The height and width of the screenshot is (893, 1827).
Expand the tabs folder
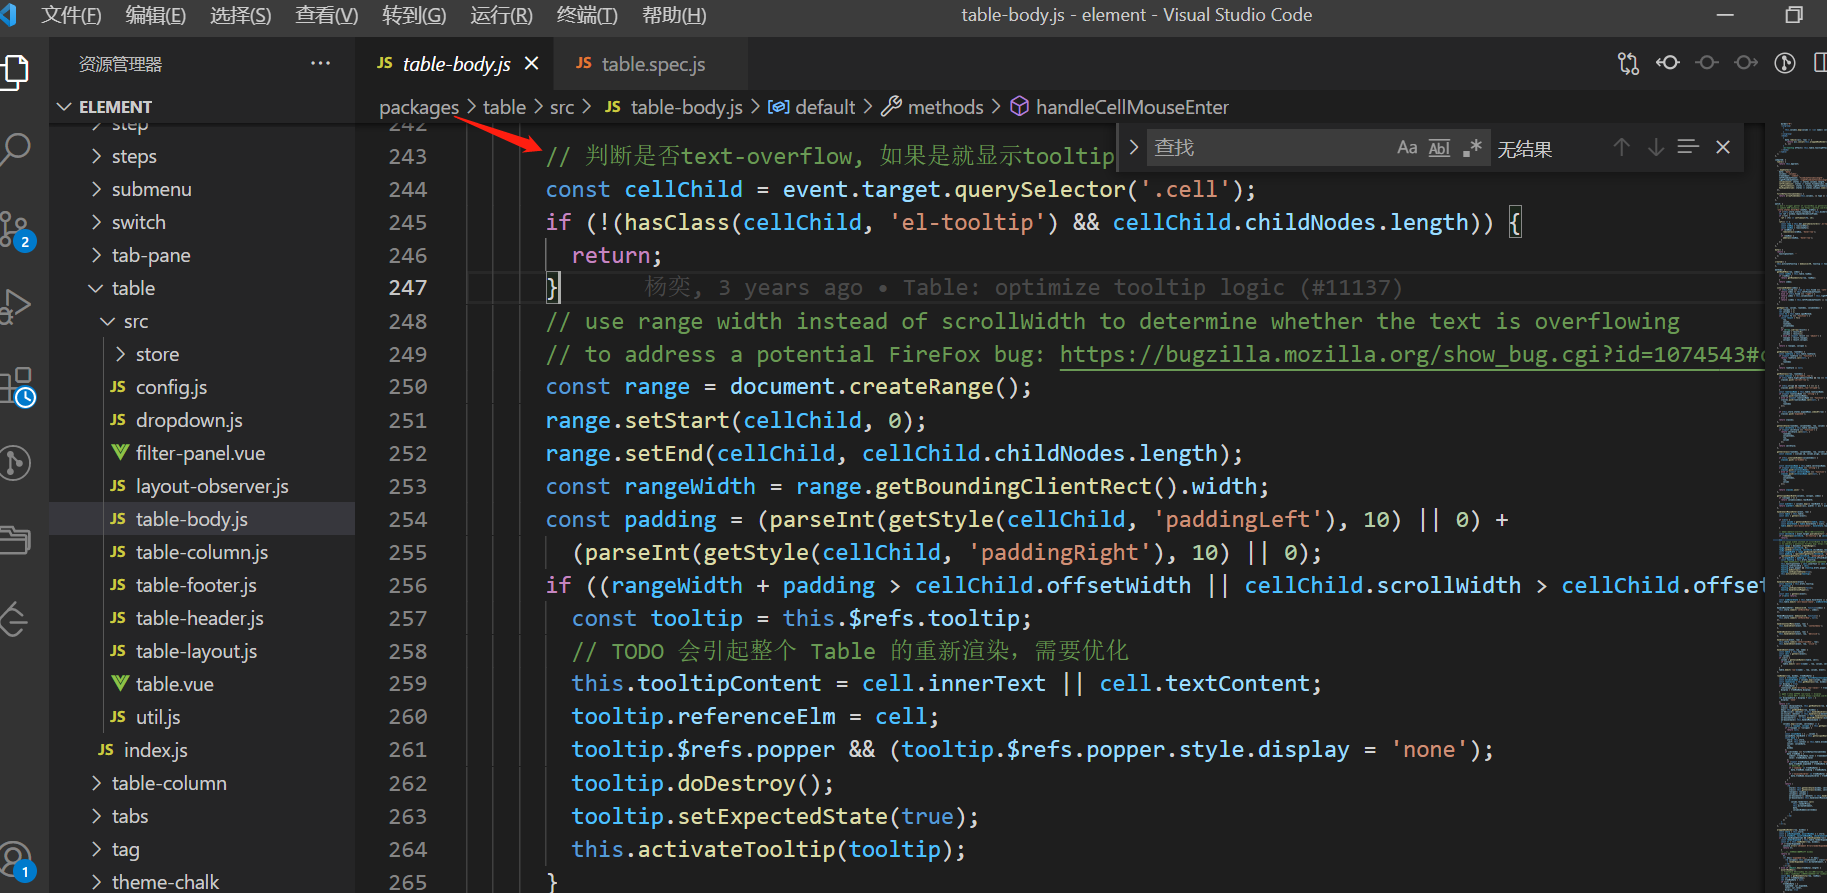(x=202, y=816)
